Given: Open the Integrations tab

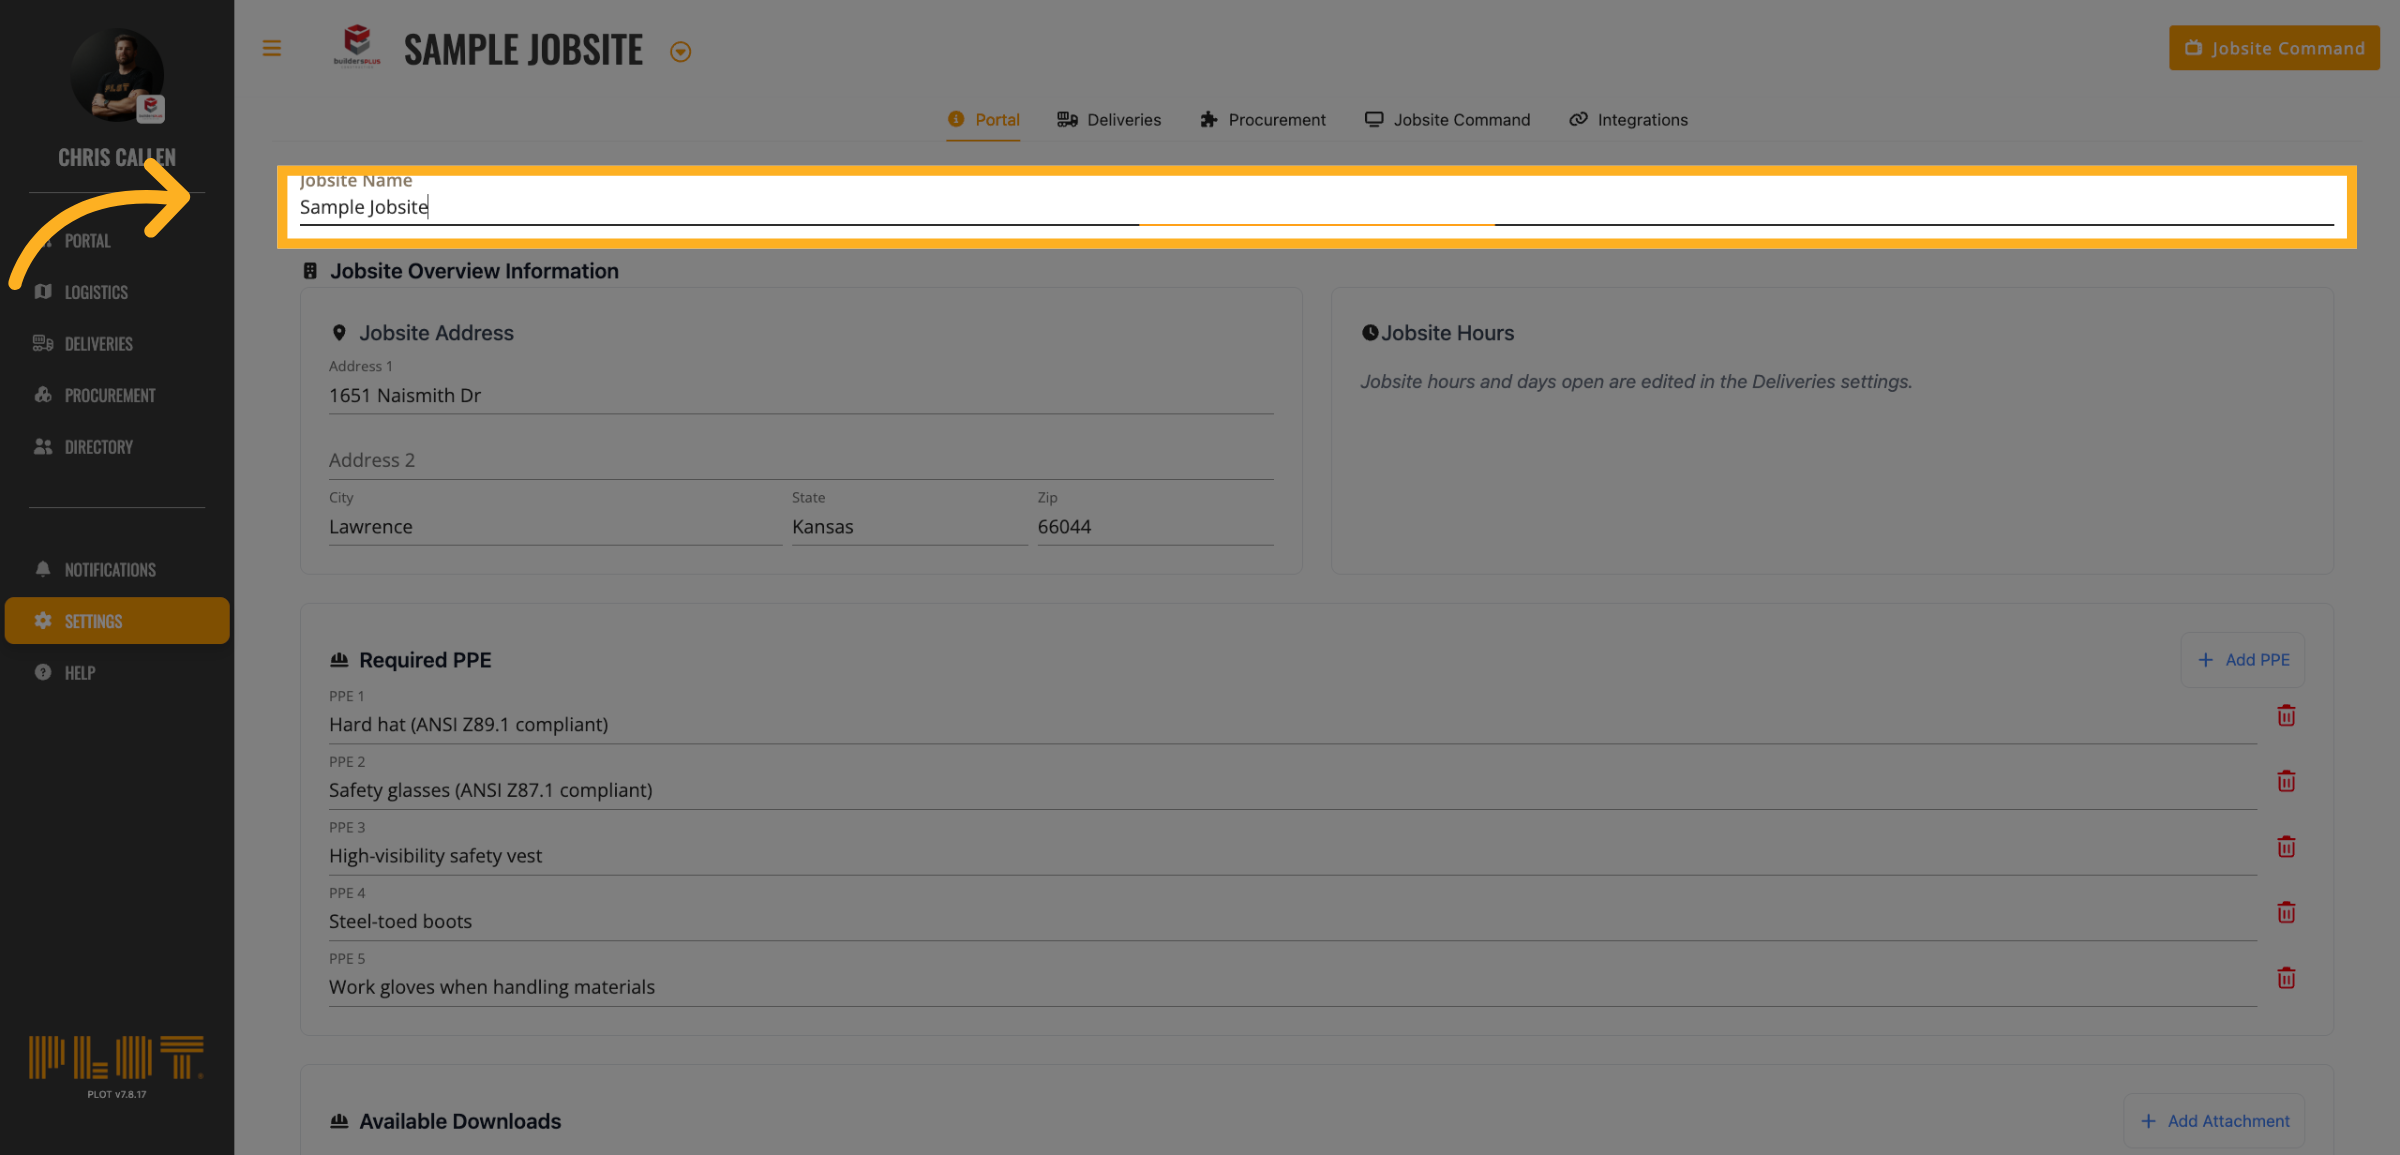Looking at the screenshot, I should pyautogui.click(x=1628, y=120).
